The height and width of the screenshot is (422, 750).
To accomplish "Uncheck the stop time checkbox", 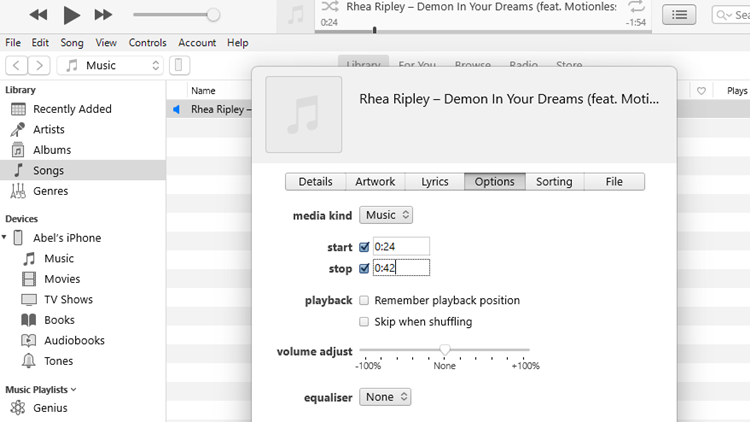I will [x=364, y=268].
